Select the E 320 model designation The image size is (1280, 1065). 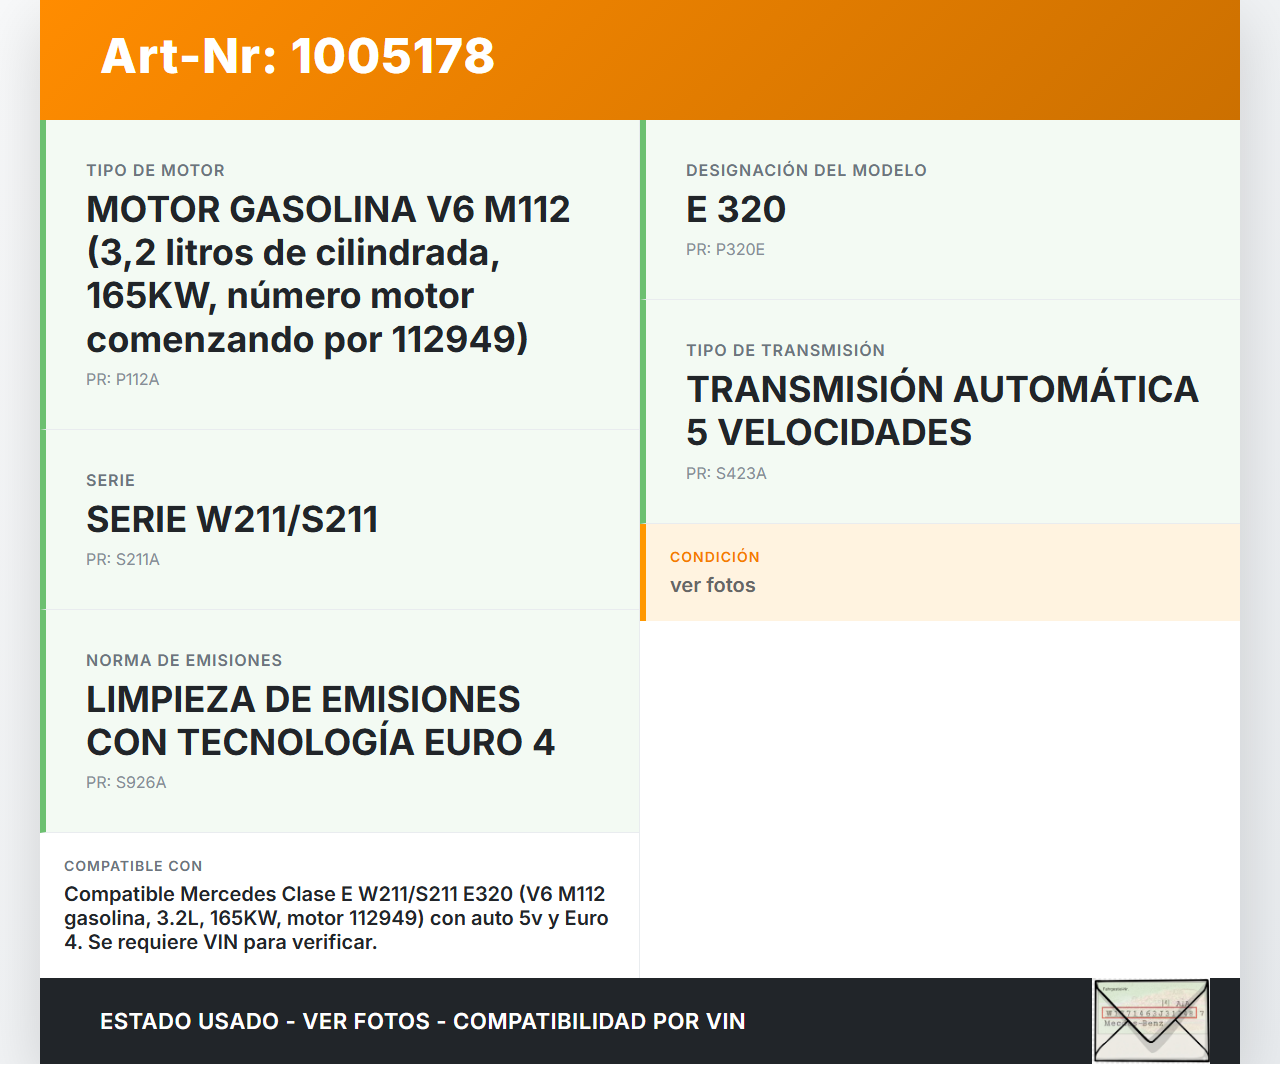point(735,210)
